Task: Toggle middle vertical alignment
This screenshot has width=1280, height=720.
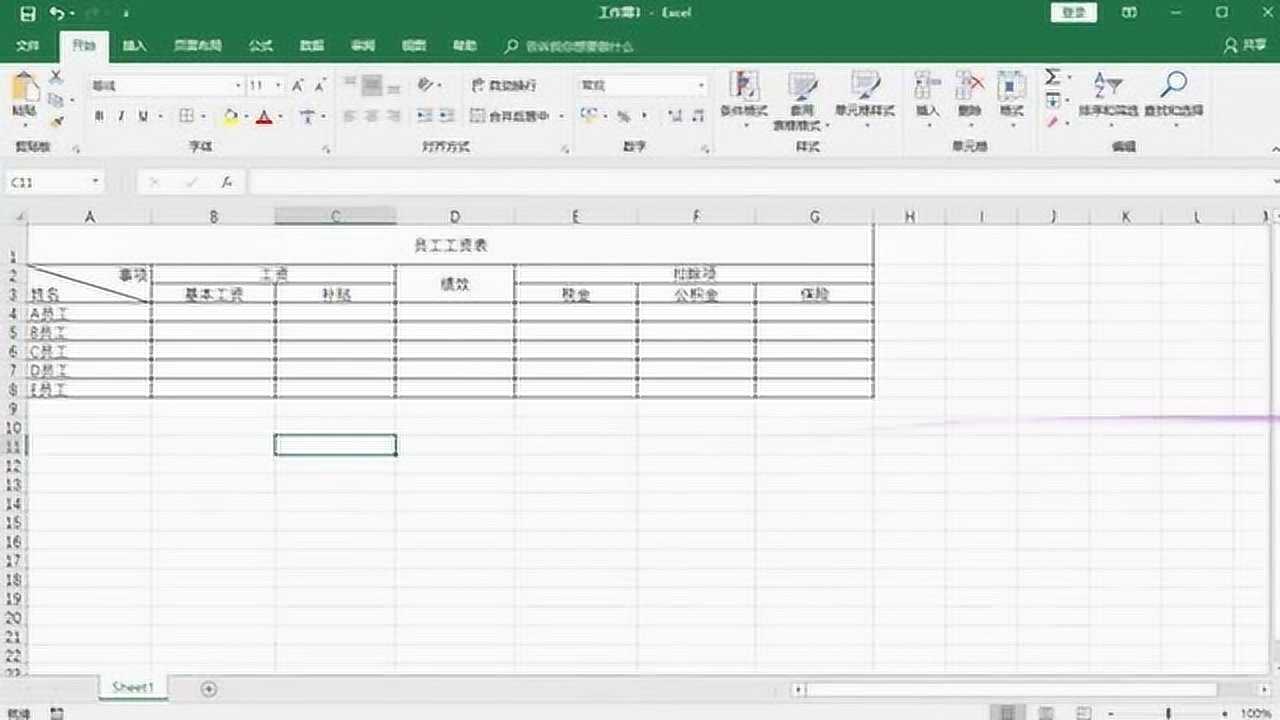Action: tap(372, 86)
